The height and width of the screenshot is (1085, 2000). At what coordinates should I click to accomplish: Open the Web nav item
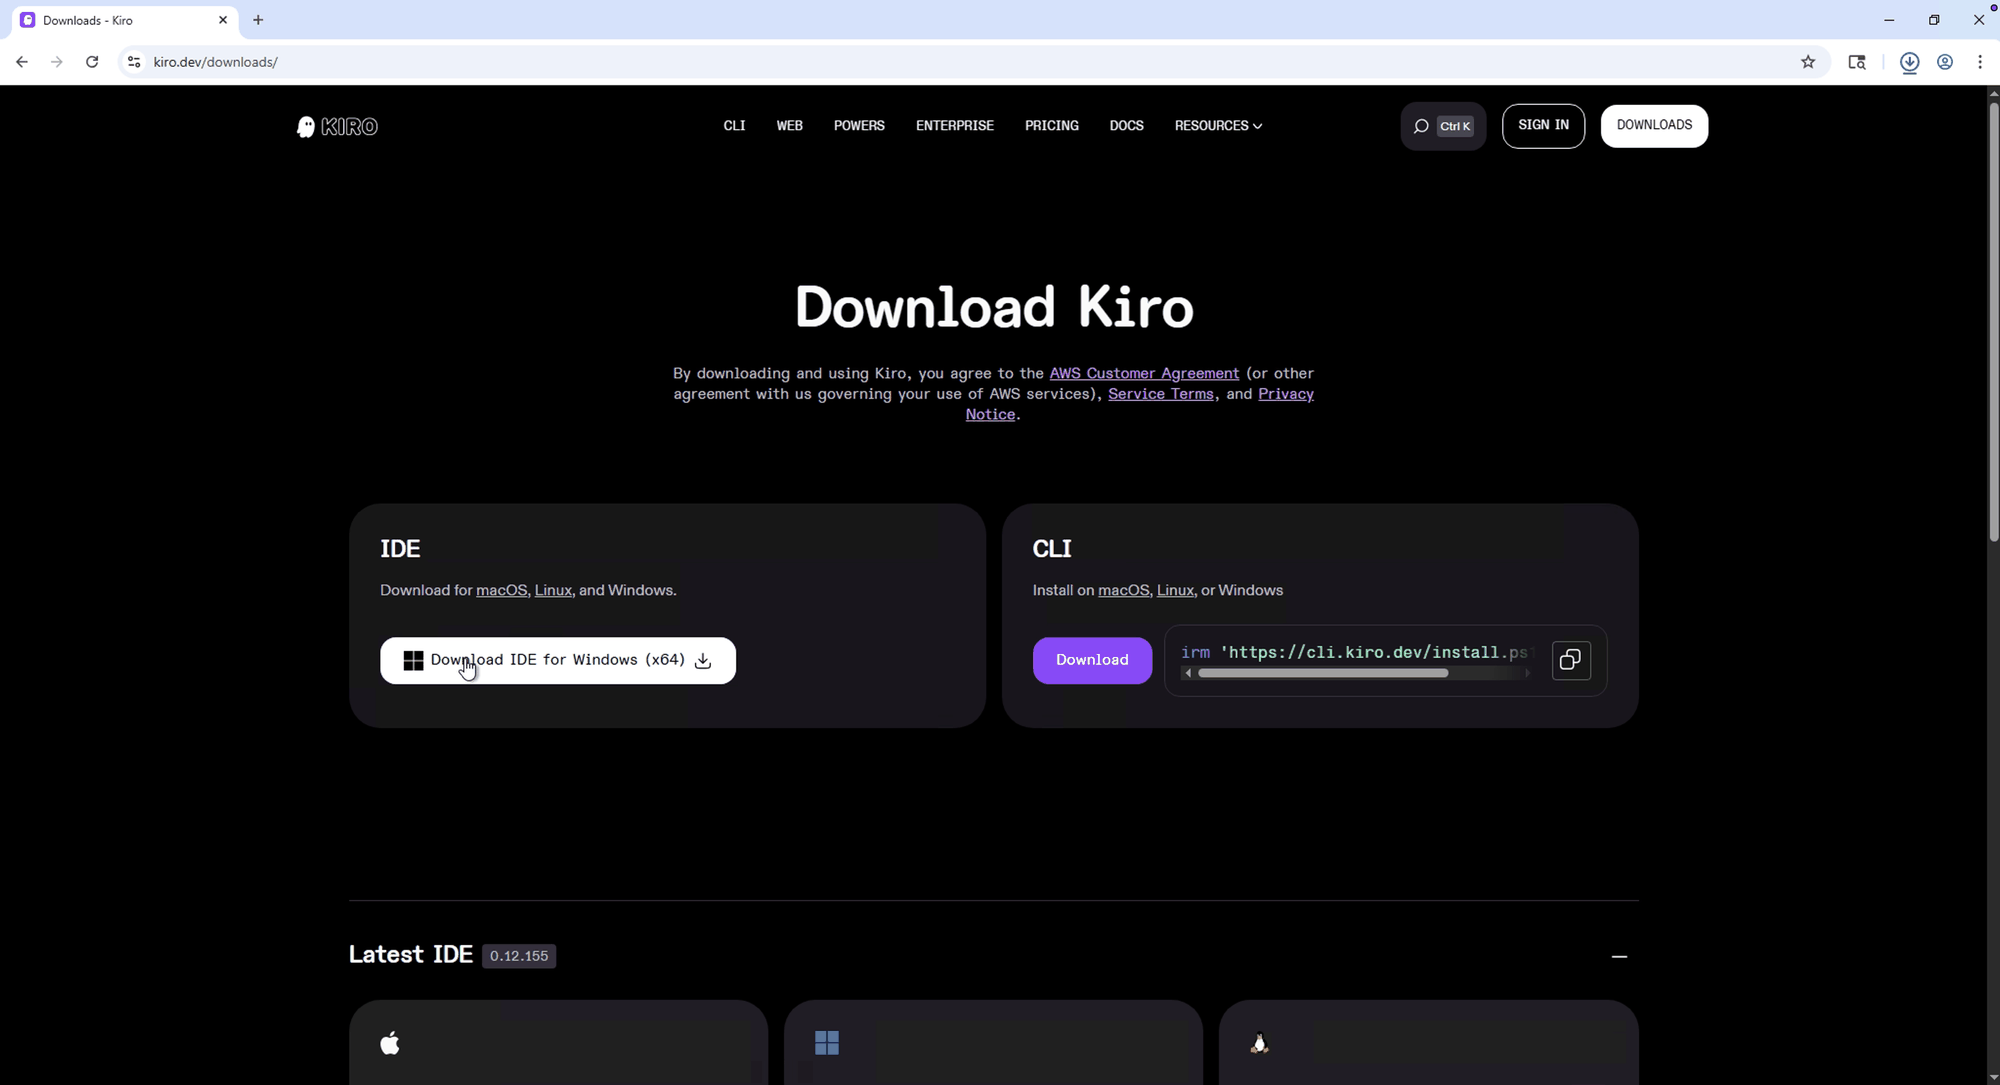790,126
